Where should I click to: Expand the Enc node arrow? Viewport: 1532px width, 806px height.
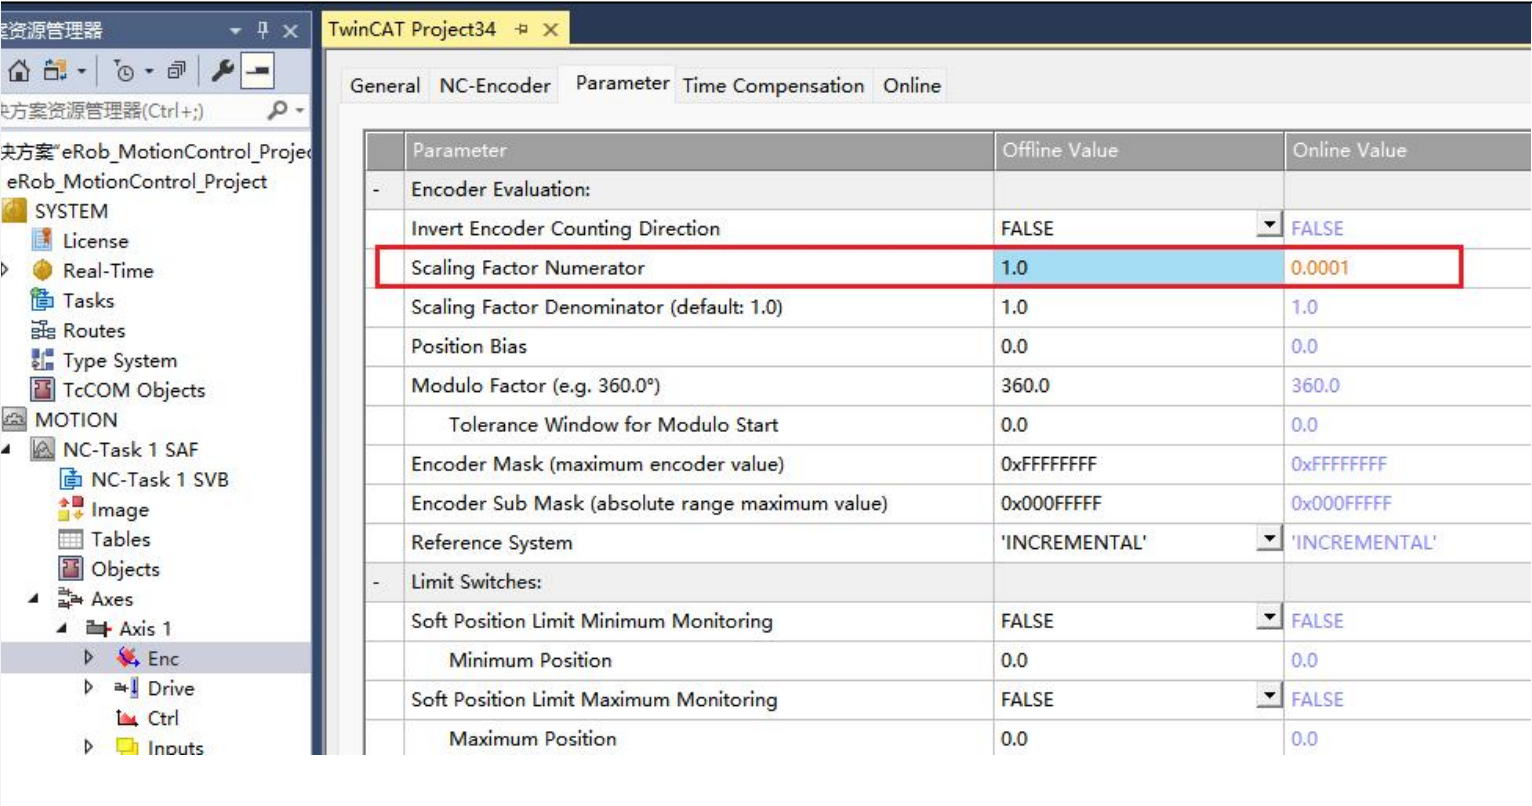[x=89, y=657]
